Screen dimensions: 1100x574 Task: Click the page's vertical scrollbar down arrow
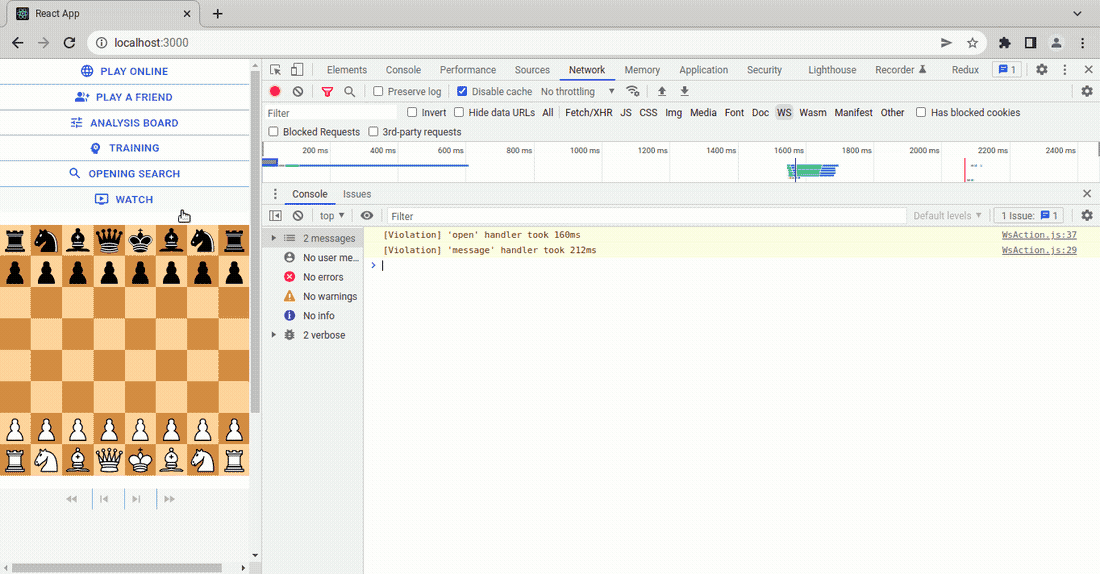pos(255,555)
